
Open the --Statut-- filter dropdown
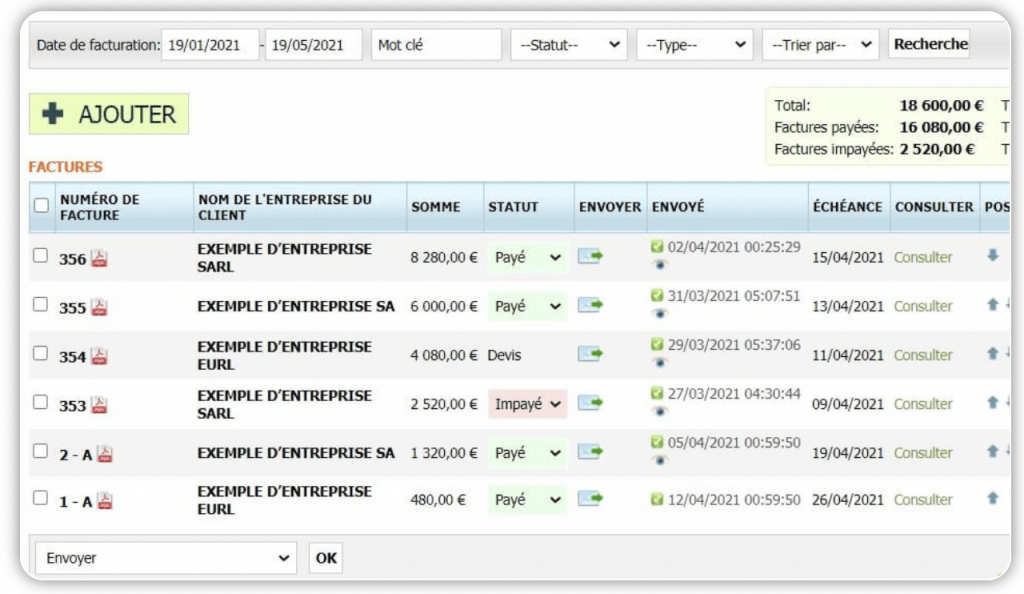(x=568, y=44)
